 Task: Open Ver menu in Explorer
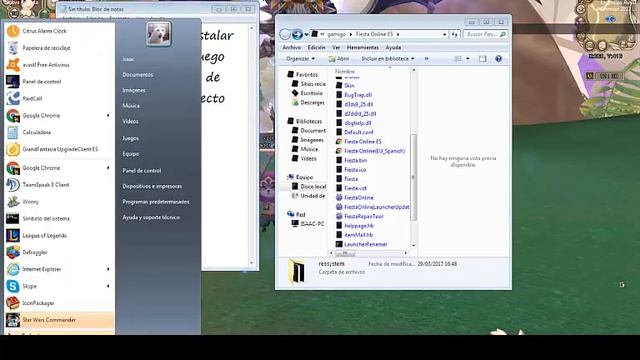336,48
